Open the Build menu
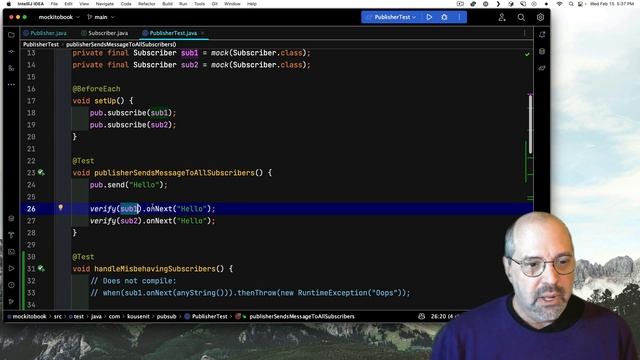The width and height of the screenshot is (640, 360). tap(167, 4)
